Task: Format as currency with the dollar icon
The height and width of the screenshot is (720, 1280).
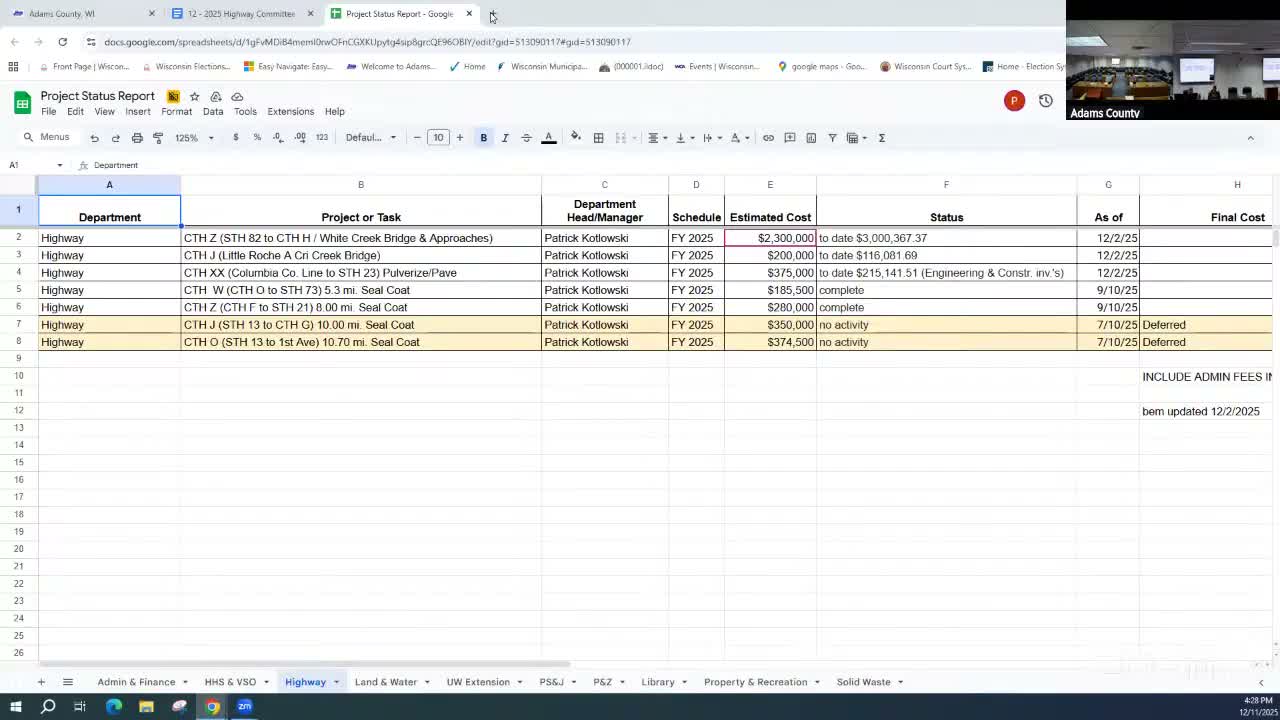Action: pos(236,138)
